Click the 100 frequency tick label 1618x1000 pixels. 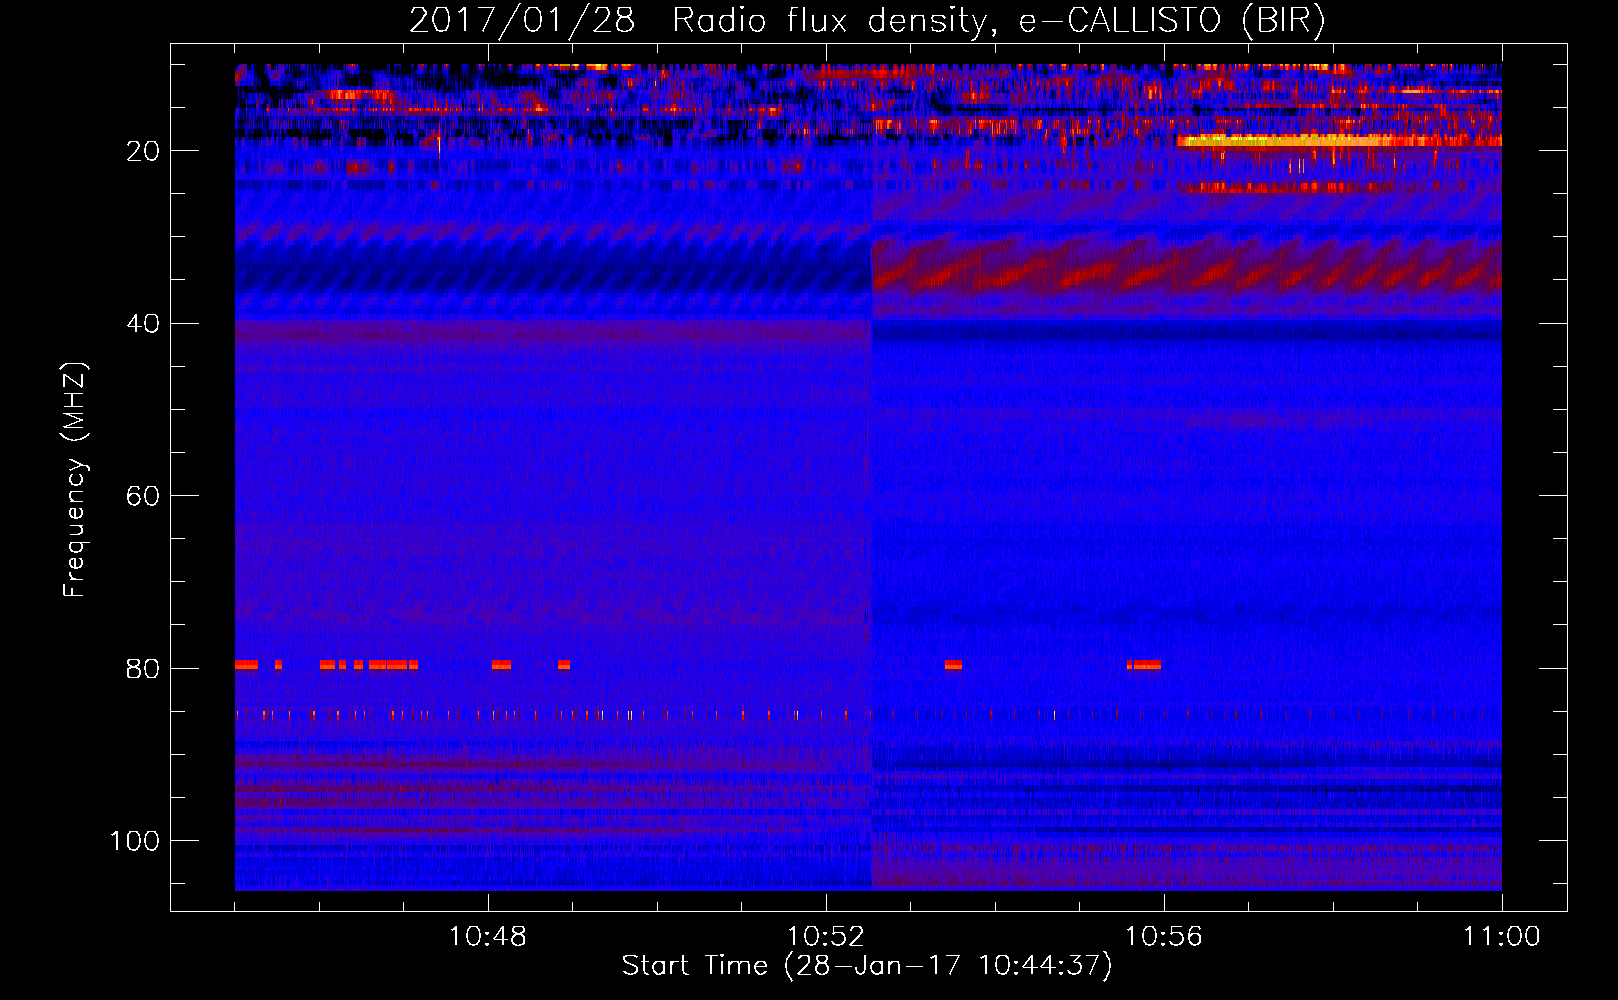135,841
